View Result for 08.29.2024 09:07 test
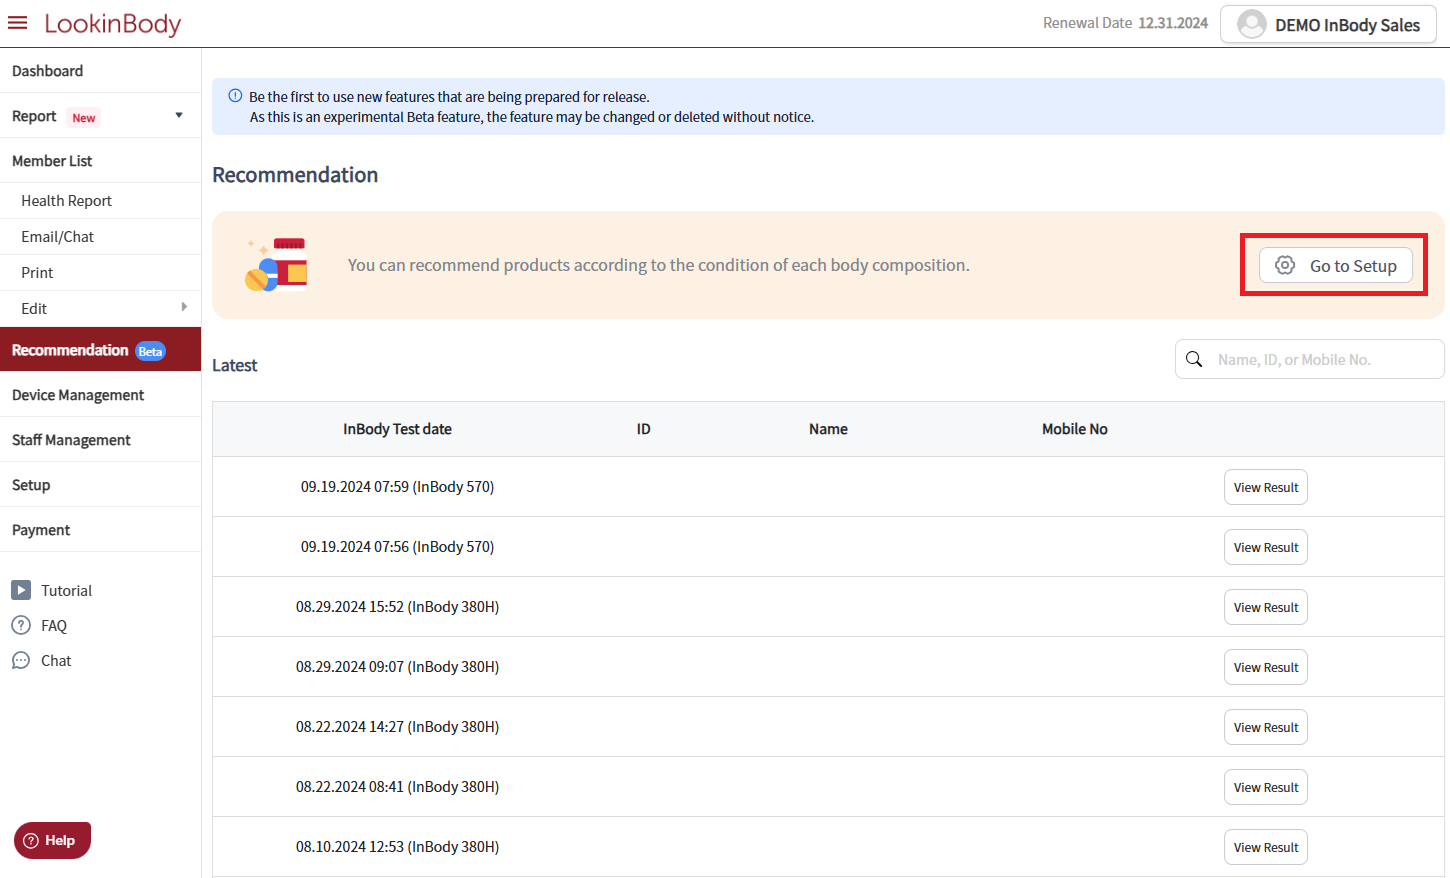The image size is (1450, 878). [x=1266, y=667]
